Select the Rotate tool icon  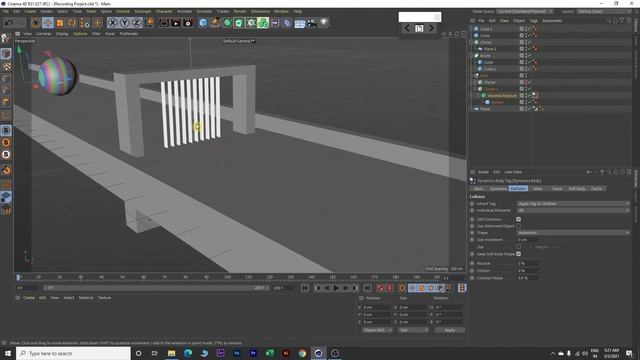point(72,23)
